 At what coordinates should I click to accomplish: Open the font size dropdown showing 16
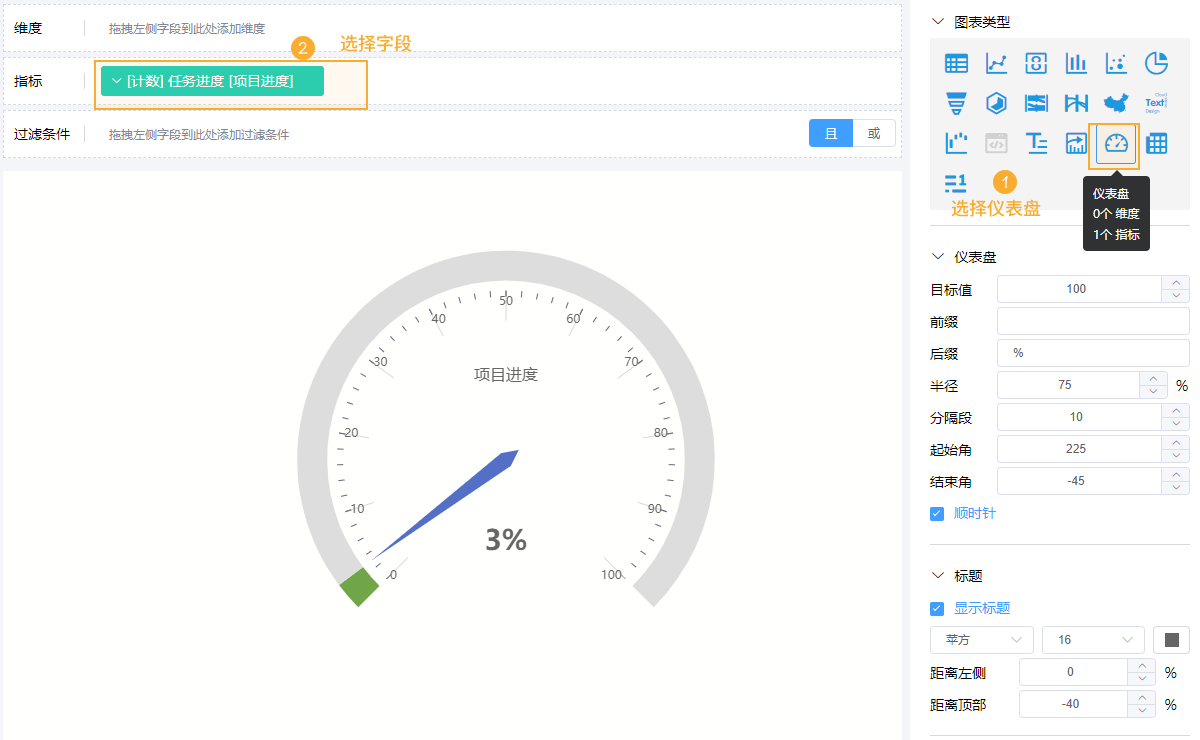[x=1093, y=639]
